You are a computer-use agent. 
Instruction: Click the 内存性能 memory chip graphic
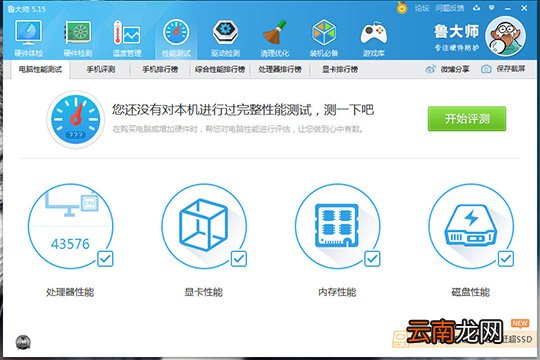coord(337,226)
